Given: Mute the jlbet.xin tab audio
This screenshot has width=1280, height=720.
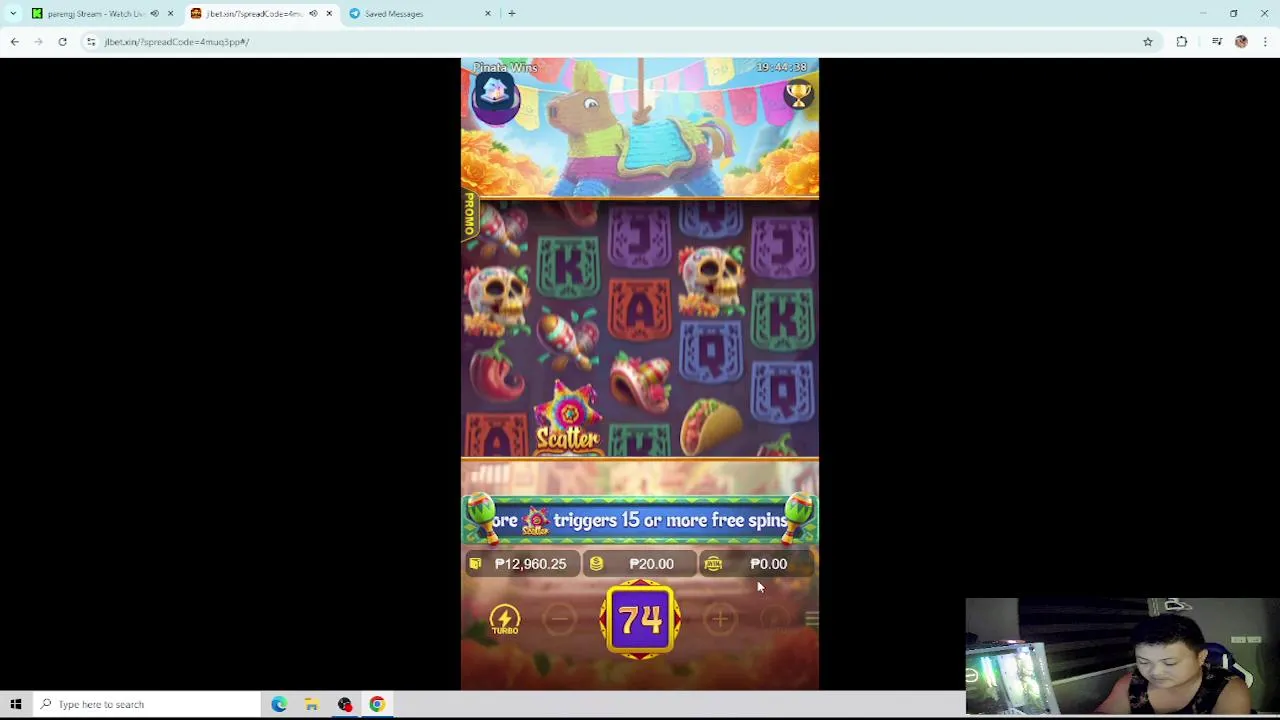Looking at the screenshot, I should click(x=313, y=14).
